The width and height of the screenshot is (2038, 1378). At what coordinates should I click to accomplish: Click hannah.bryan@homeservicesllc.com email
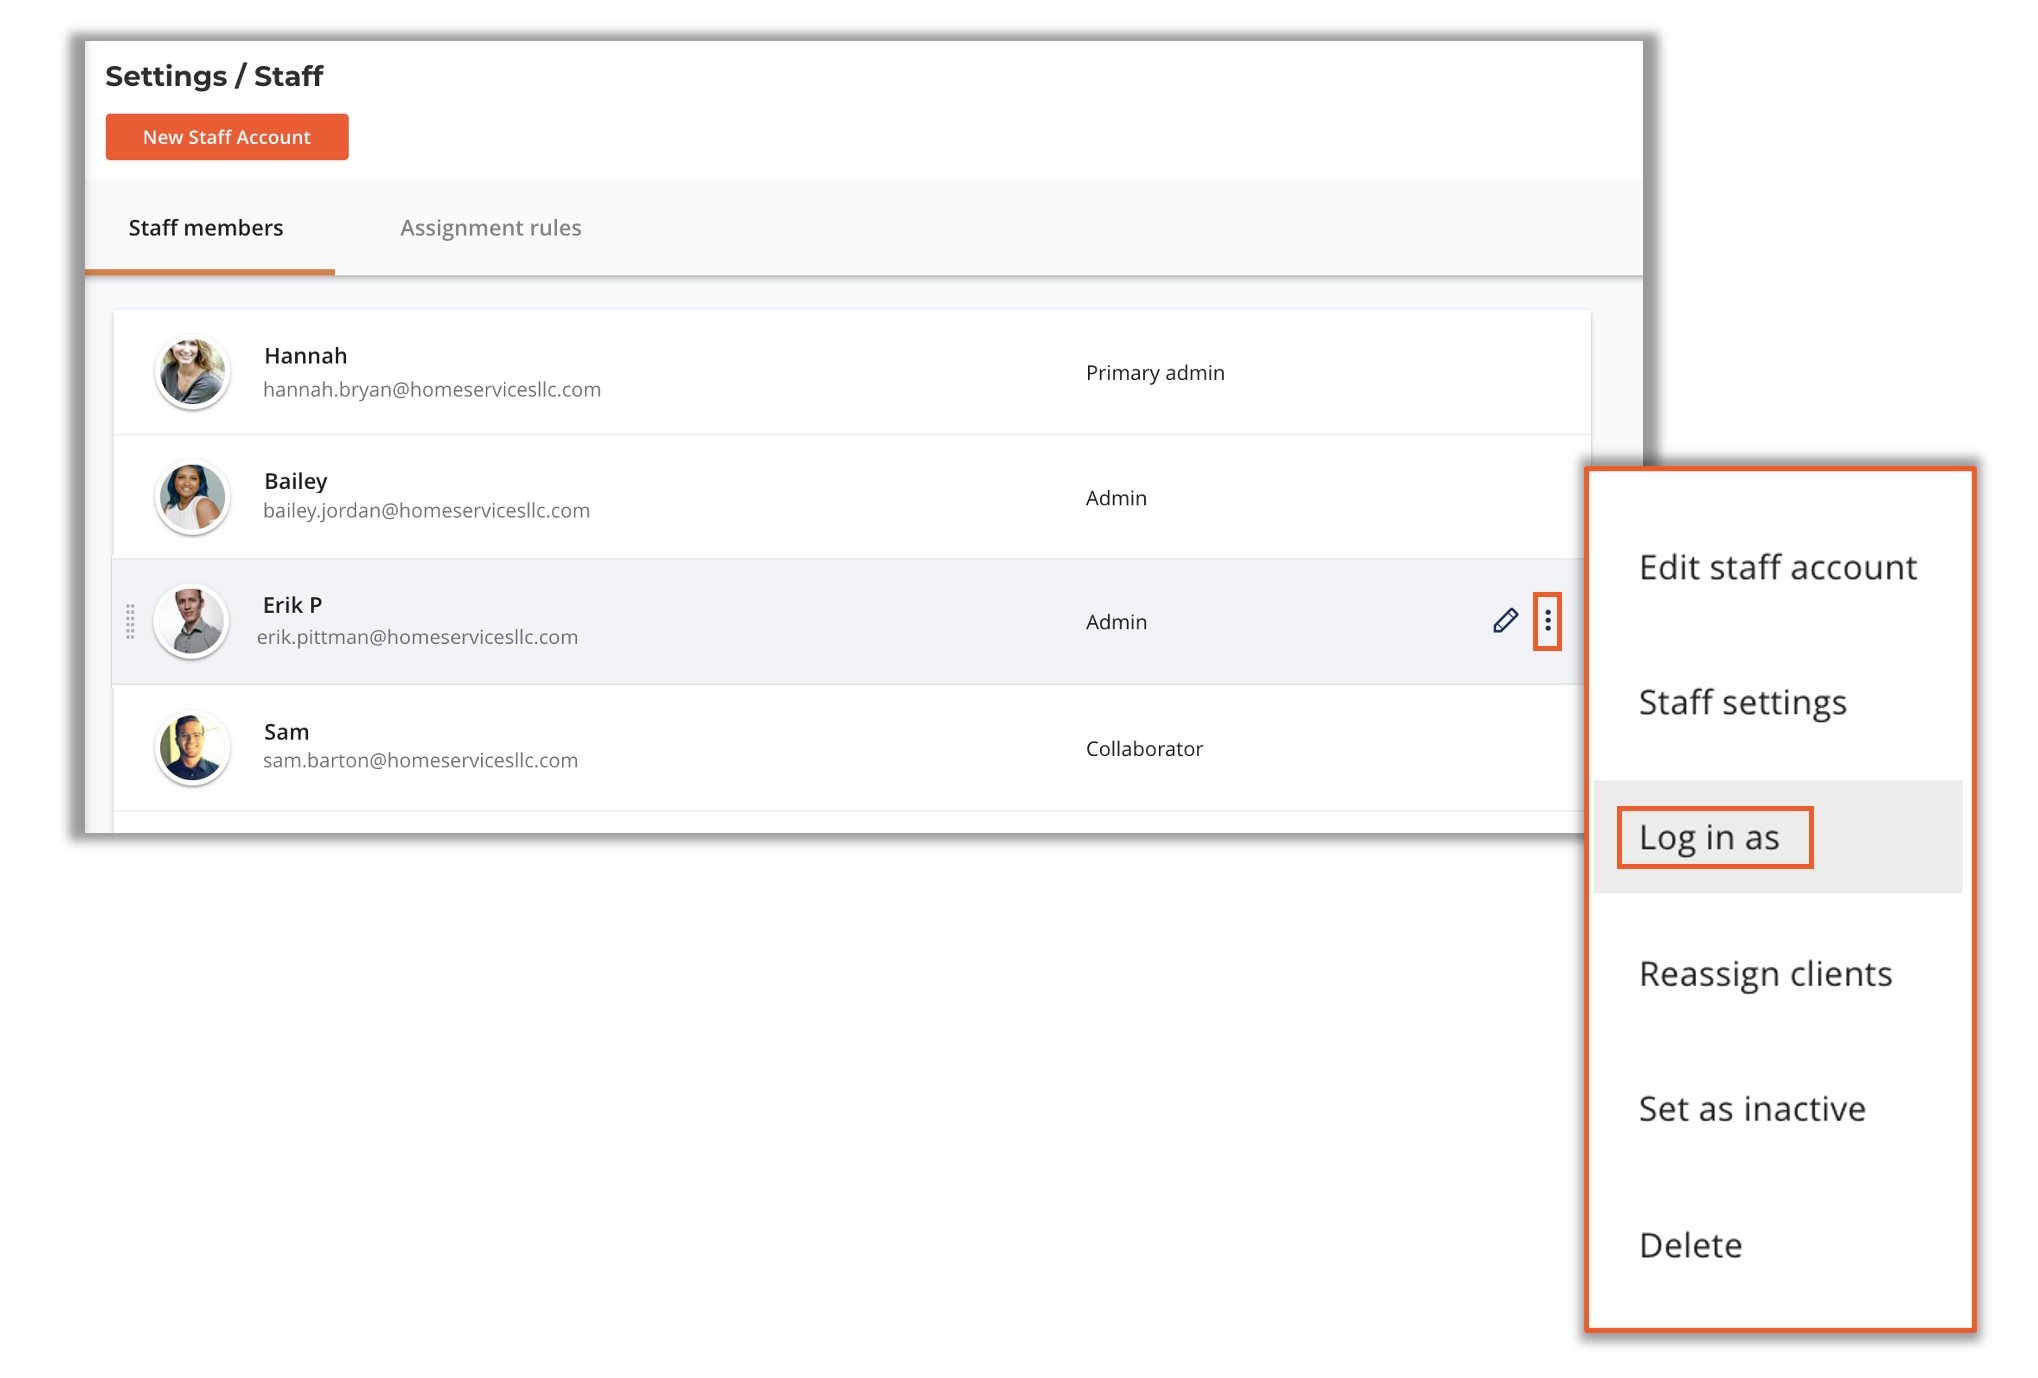click(432, 389)
